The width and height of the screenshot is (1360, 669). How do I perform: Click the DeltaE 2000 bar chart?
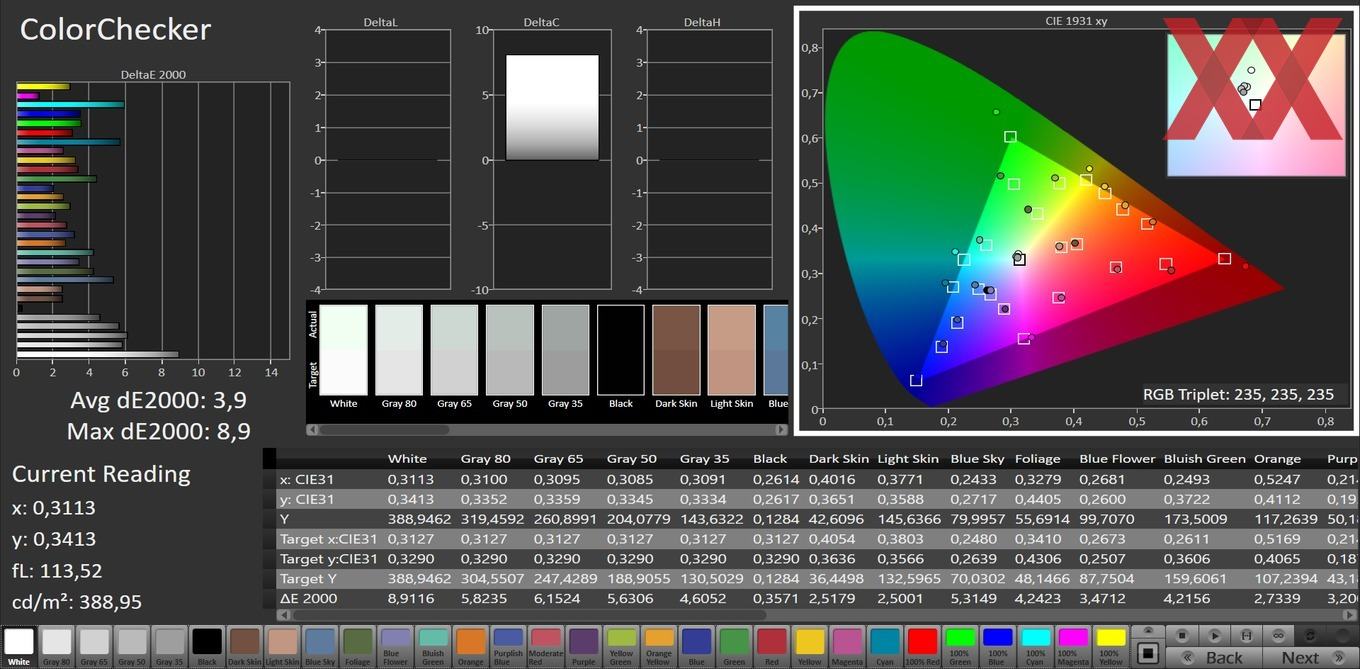pos(153,220)
